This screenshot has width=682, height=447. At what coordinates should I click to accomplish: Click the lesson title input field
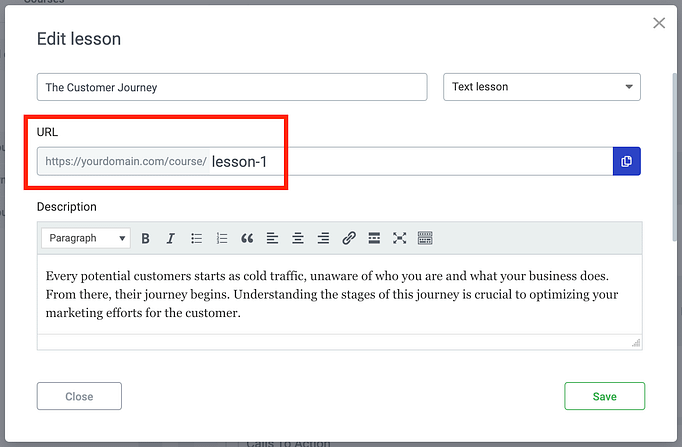click(x=232, y=87)
